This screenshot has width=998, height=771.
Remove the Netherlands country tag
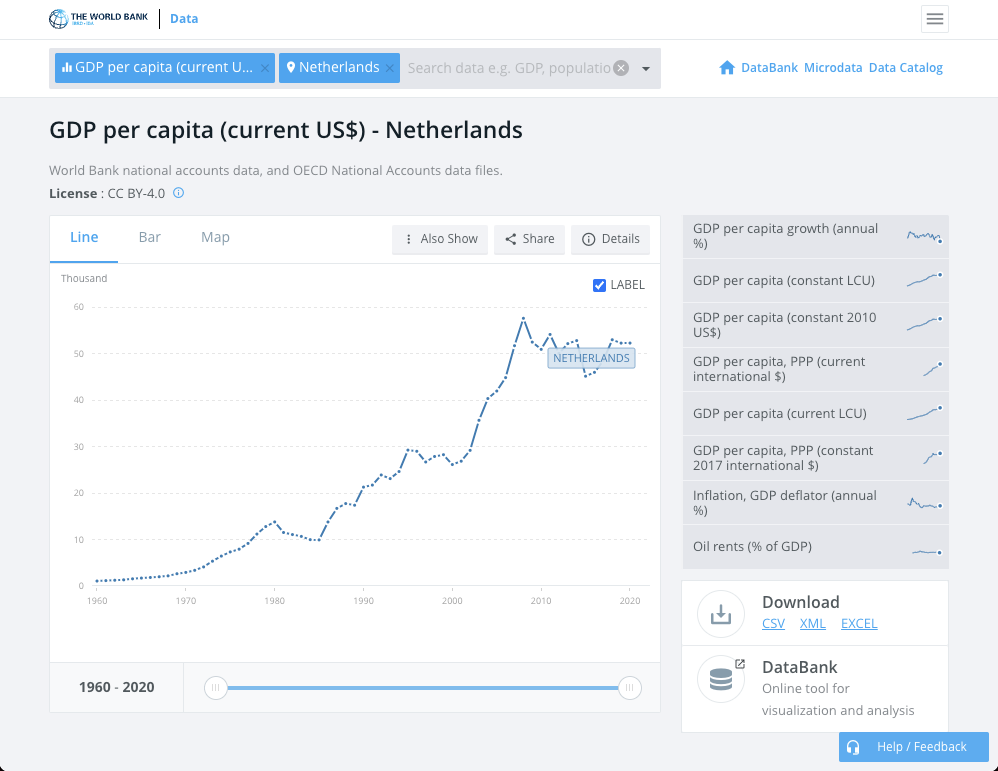click(390, 68)
